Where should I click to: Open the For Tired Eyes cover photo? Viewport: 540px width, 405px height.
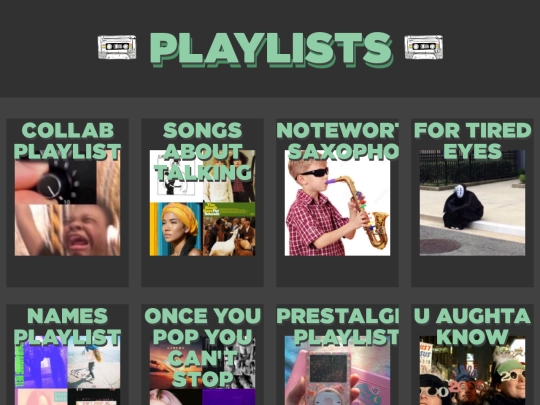click(472, 203)
